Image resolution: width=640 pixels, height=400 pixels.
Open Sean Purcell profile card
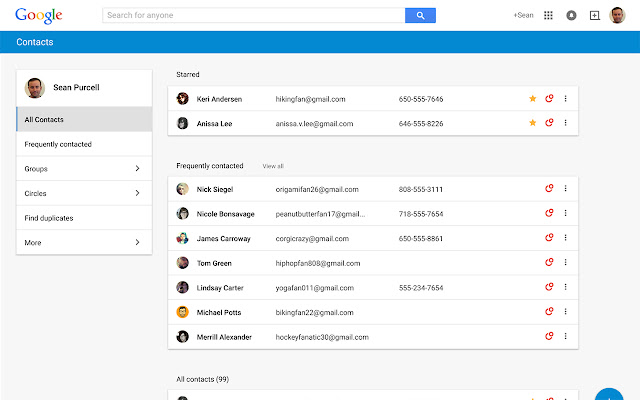[84, 88]
